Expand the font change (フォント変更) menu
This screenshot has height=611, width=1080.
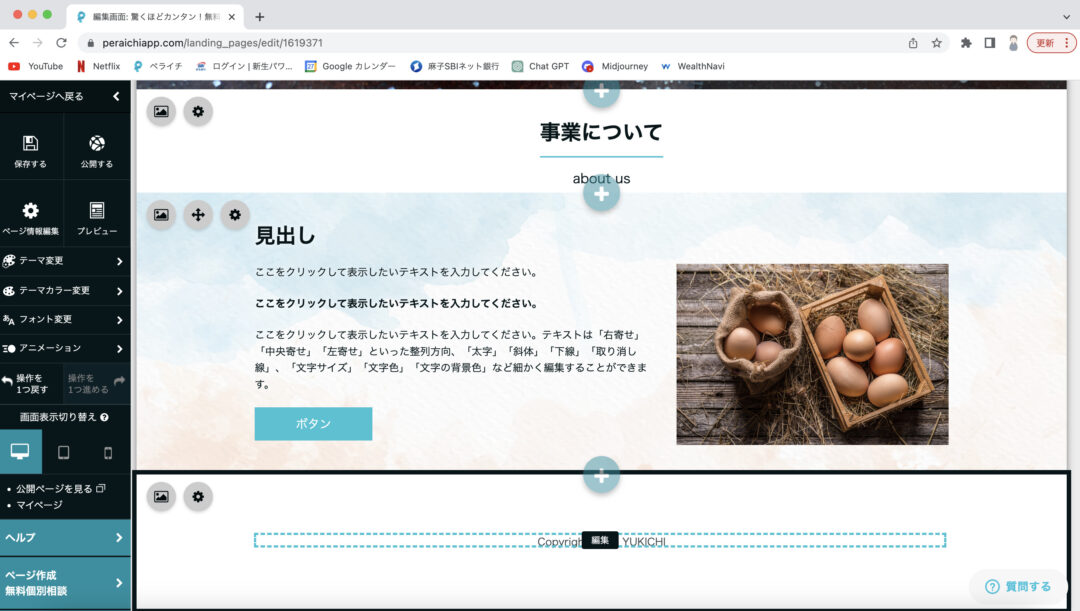(x=65, y=320)
